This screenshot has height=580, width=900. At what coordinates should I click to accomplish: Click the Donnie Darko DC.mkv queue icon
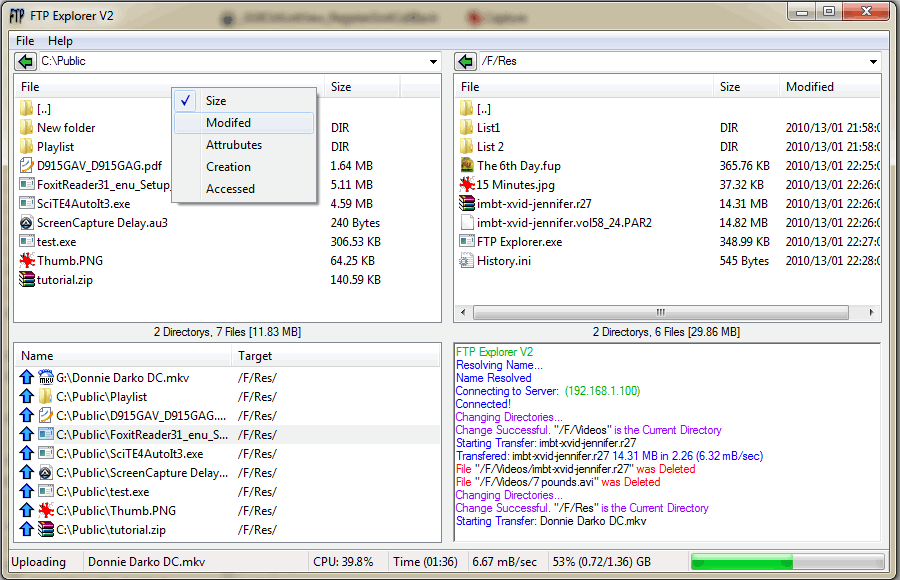tap(46, 377)
